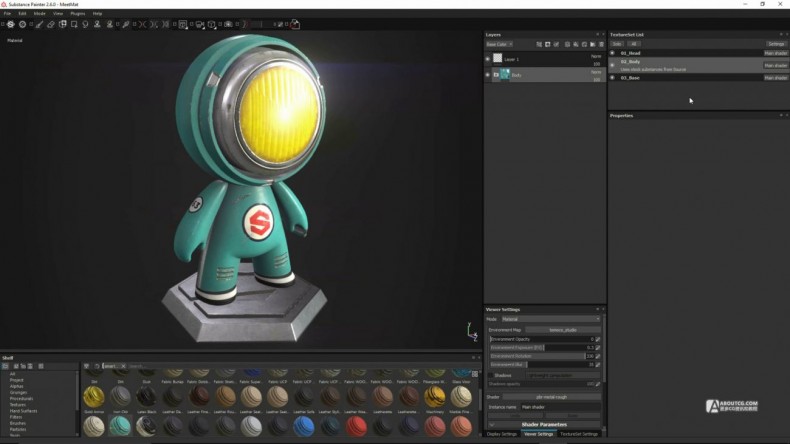The height and width of the screenshot is (444, 790).
Task: Enable the Shadows checkbox in Viewer Settings
Action: (x=490, y=375)
